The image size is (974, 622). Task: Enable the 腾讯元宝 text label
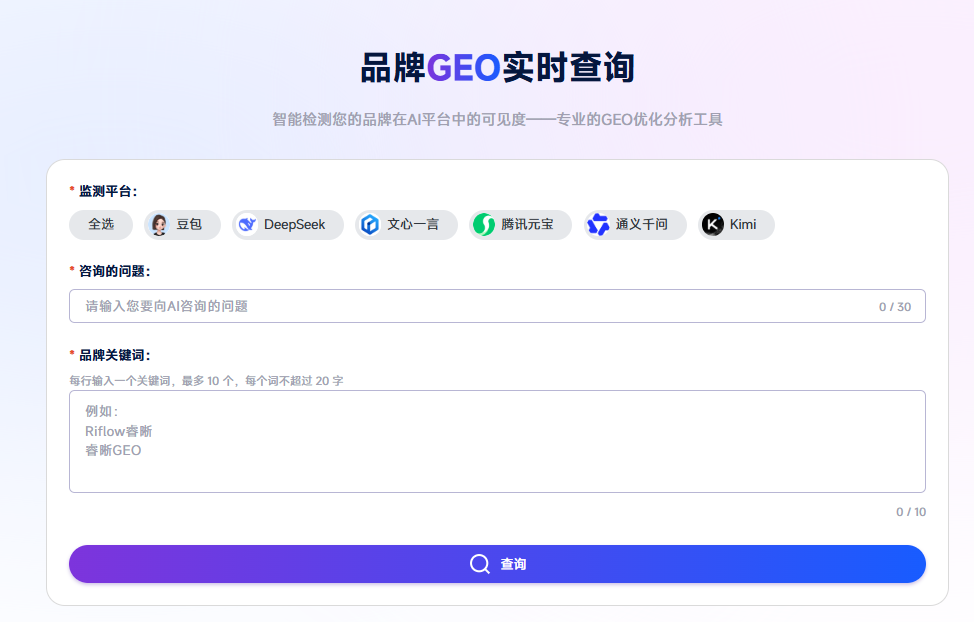pyautogui.click(x=527, y=225)
